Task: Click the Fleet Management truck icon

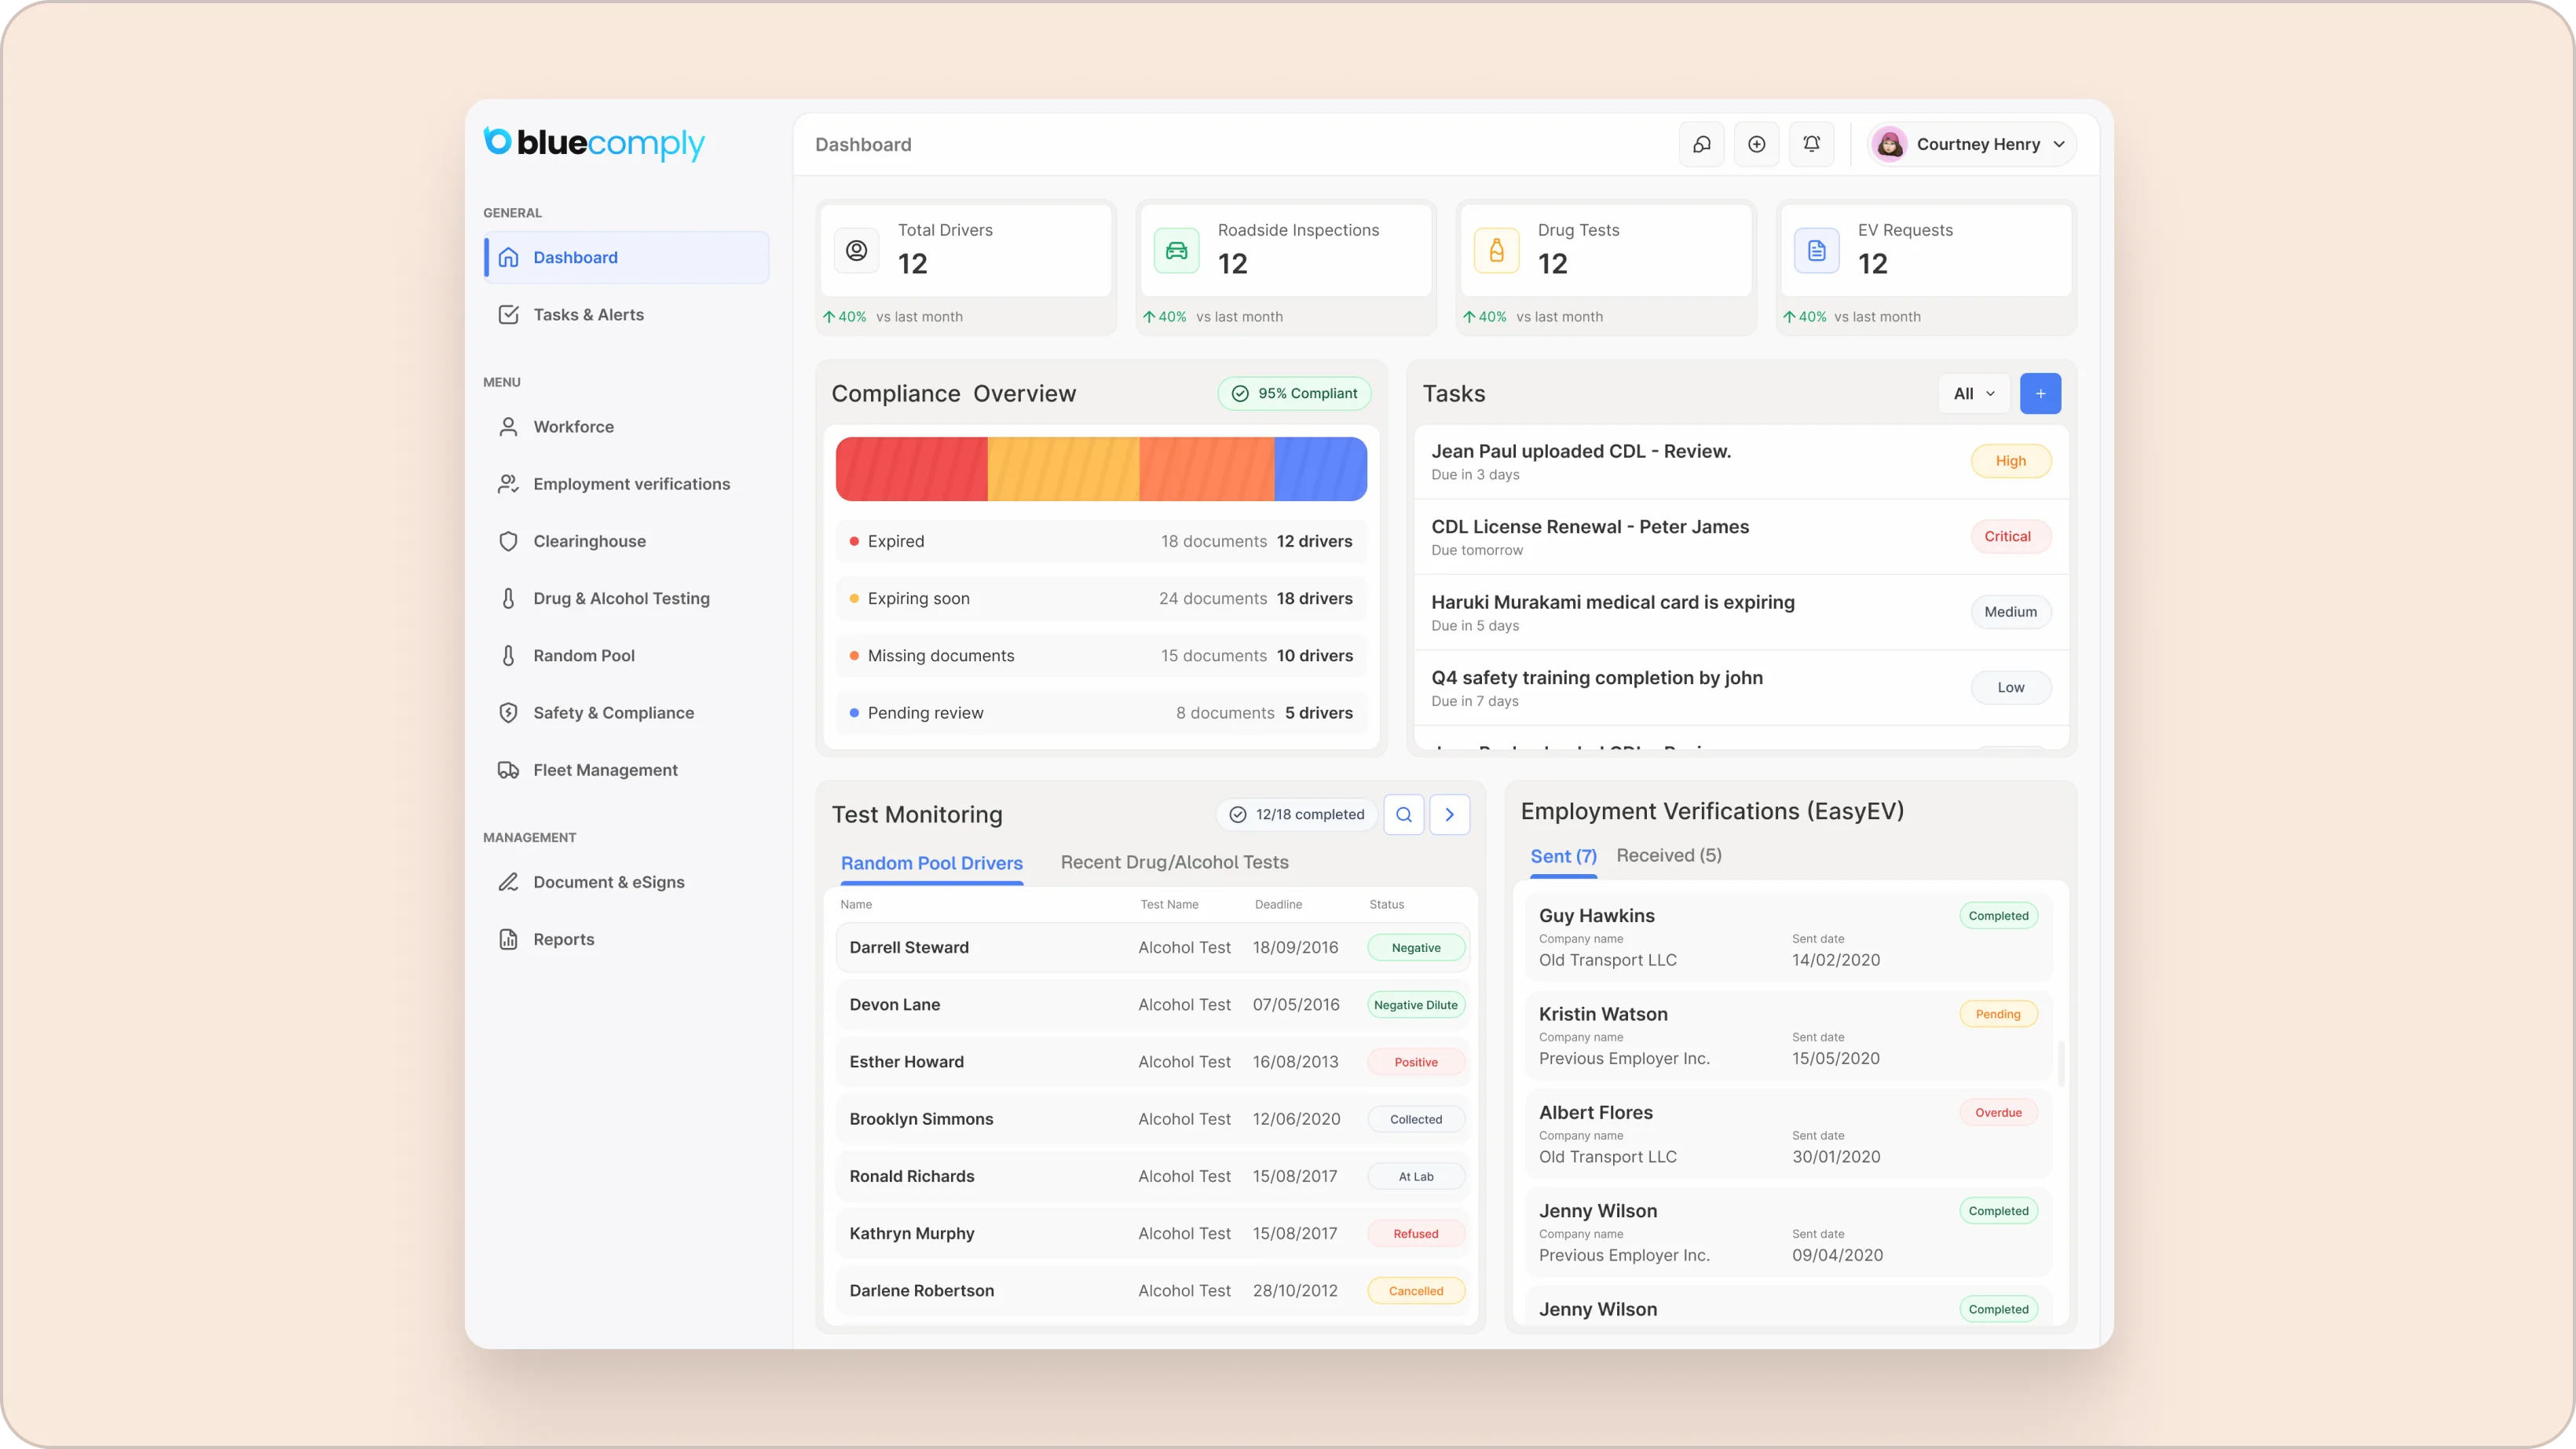Action: (508, 769)
